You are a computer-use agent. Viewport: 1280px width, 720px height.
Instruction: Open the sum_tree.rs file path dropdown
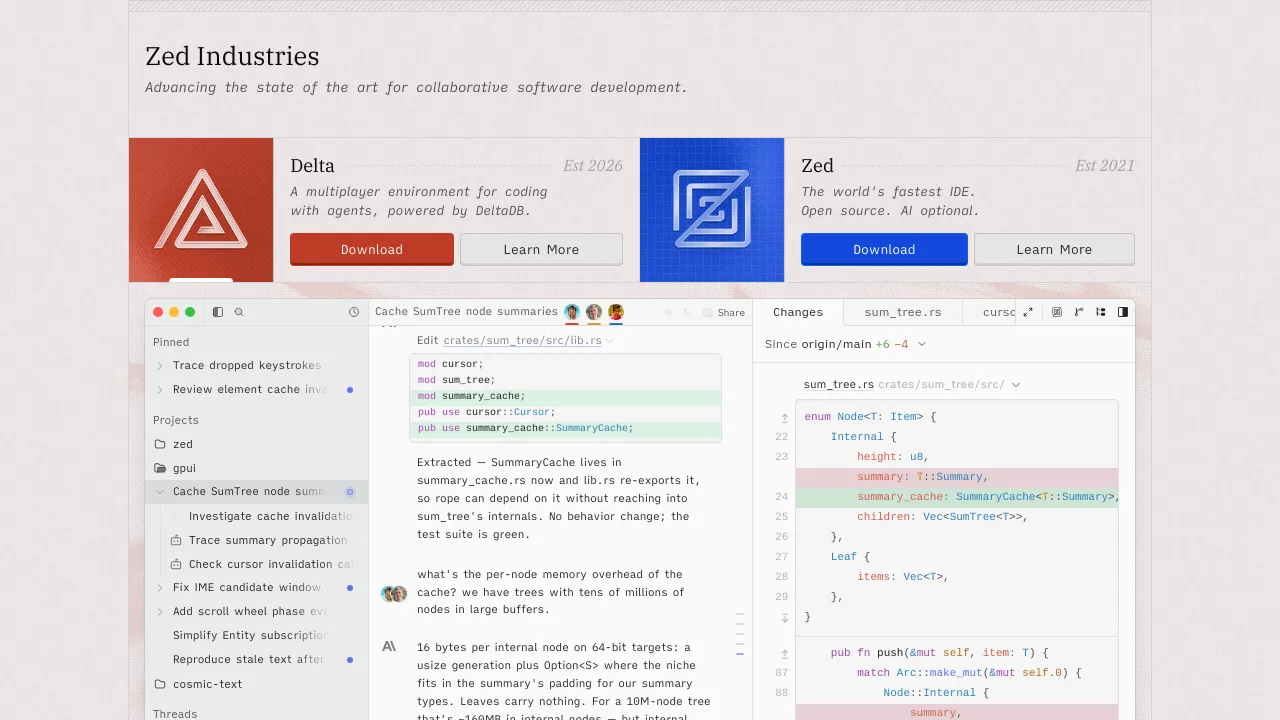point(1016,385)
